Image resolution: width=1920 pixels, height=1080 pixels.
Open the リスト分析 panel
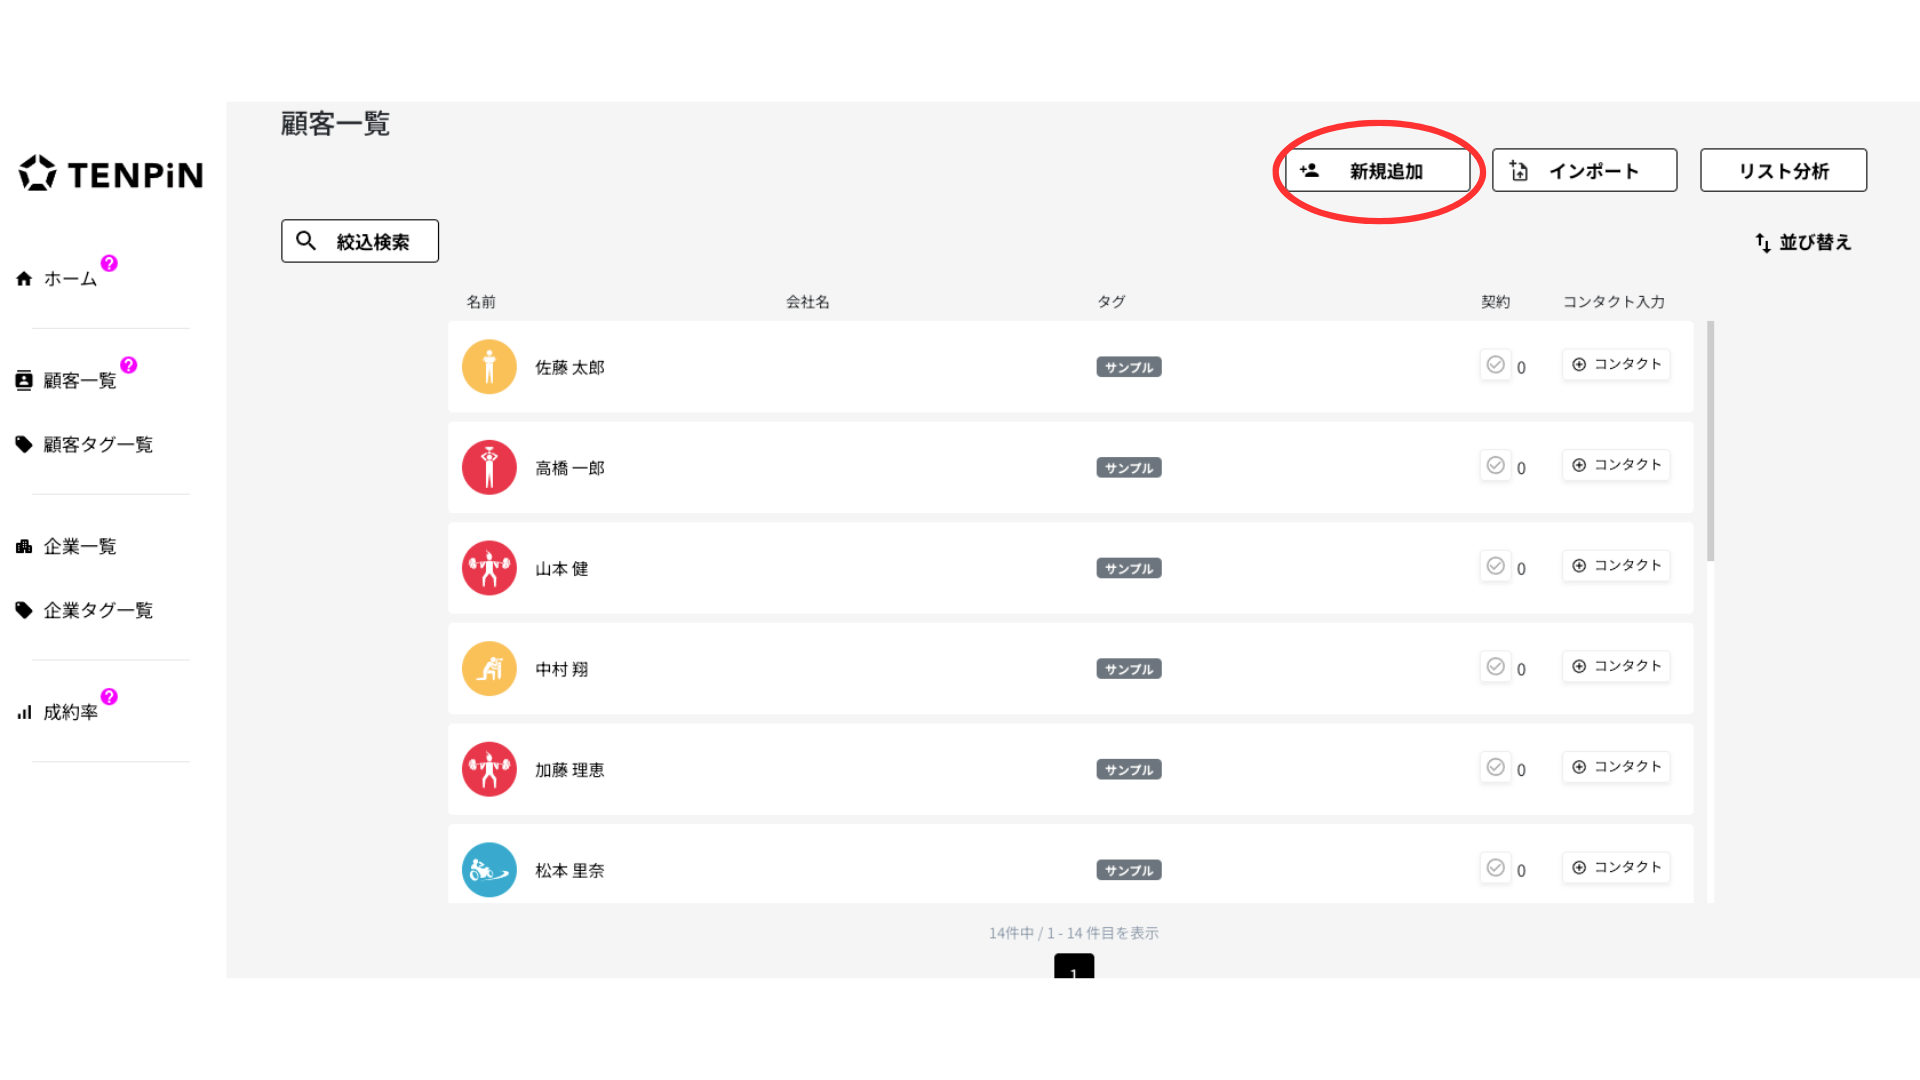click(x=1783, y=171)
